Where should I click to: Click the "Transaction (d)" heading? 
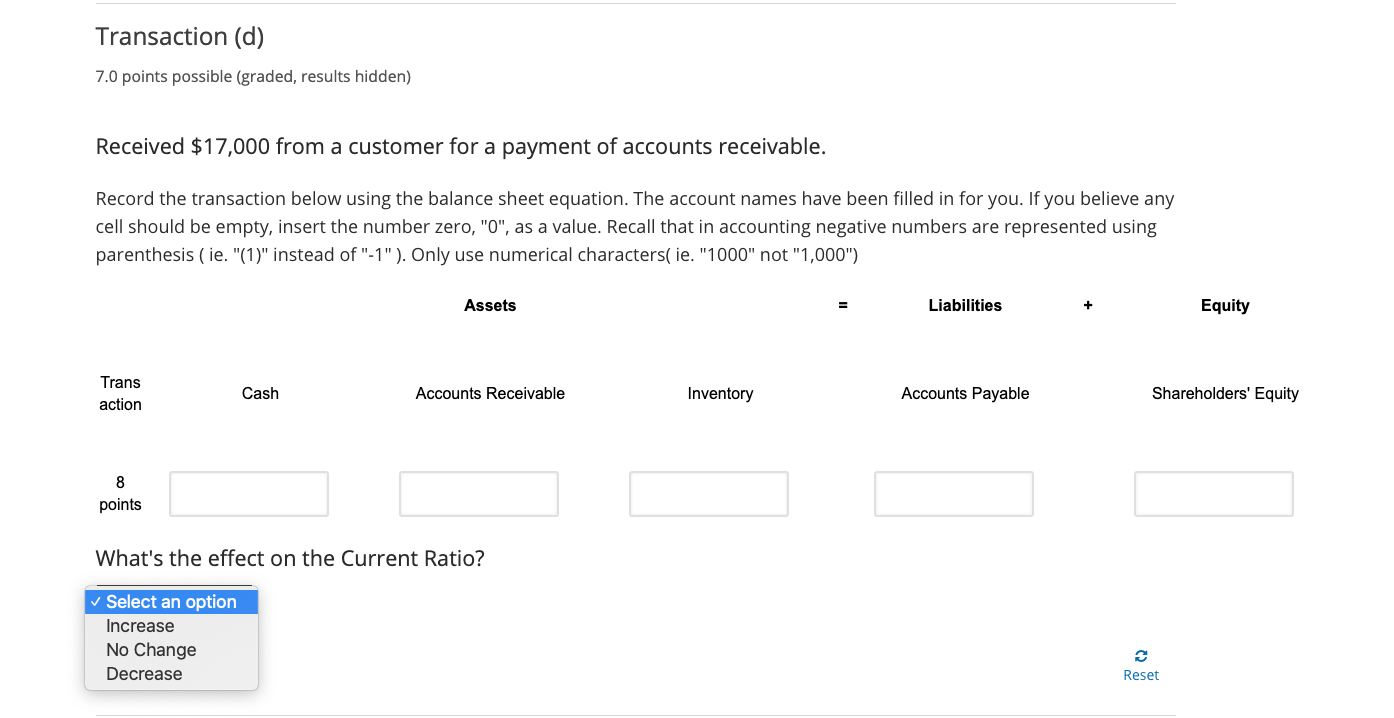click(179, 36)
